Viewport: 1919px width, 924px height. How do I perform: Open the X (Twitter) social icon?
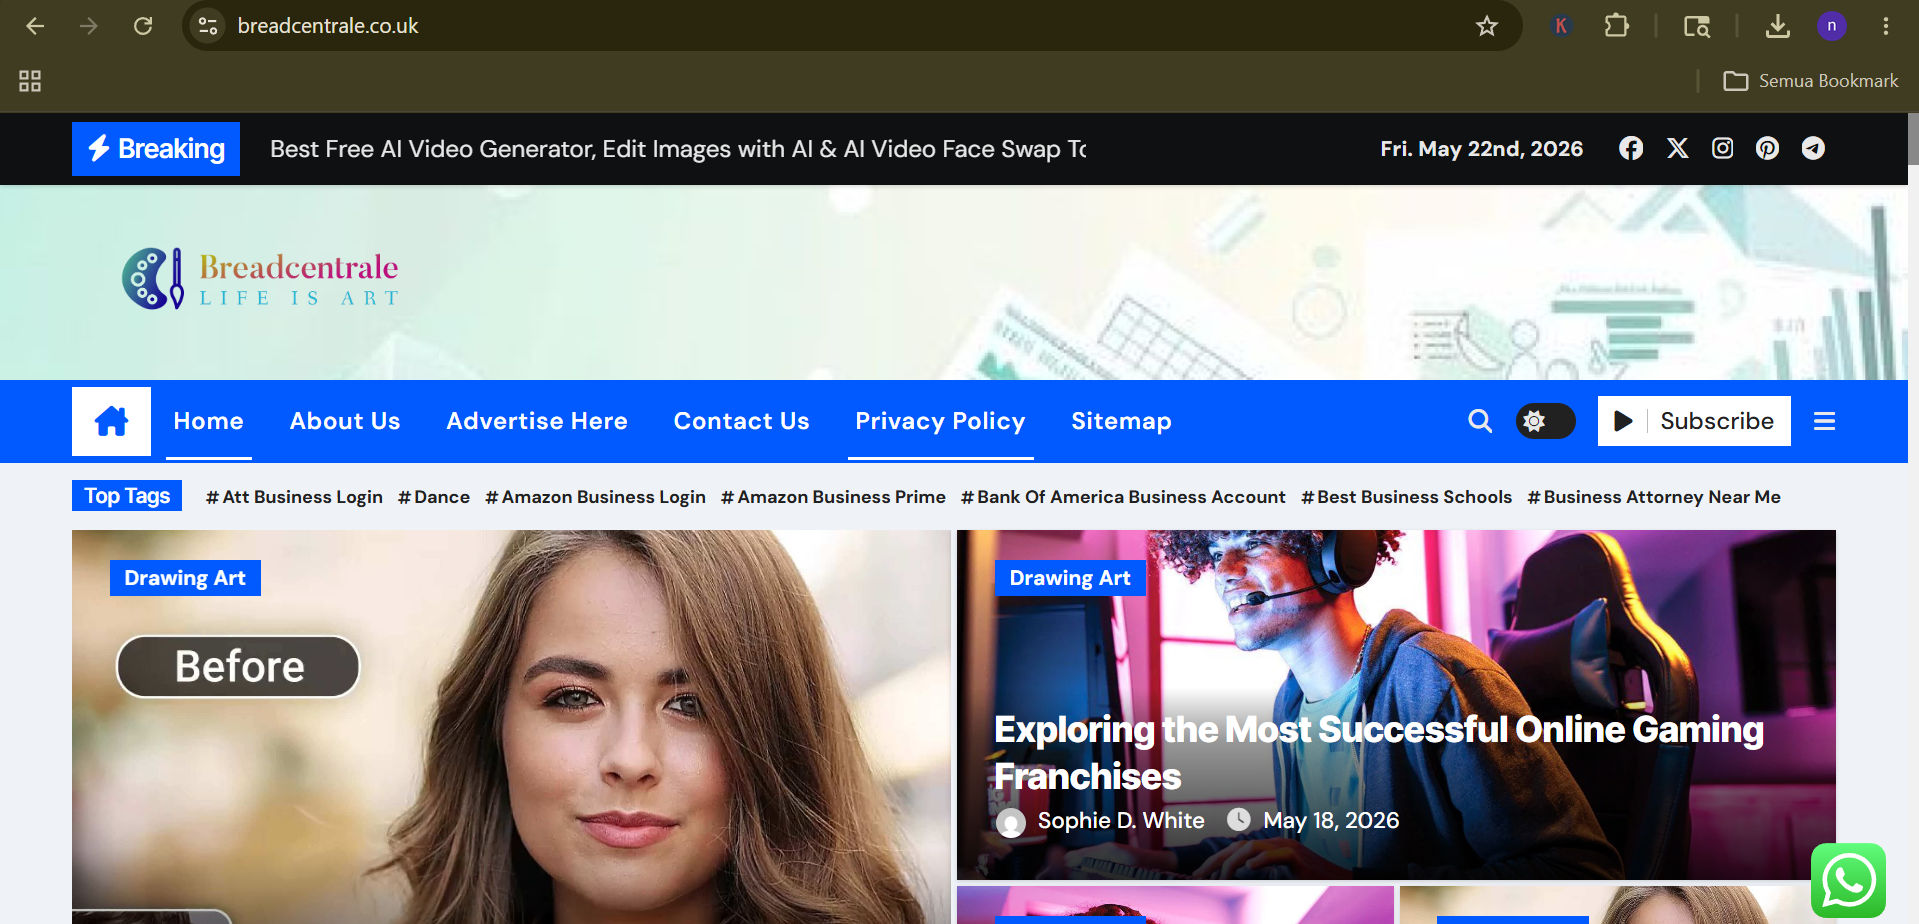pyautogui.click(x=1677, y=148)
